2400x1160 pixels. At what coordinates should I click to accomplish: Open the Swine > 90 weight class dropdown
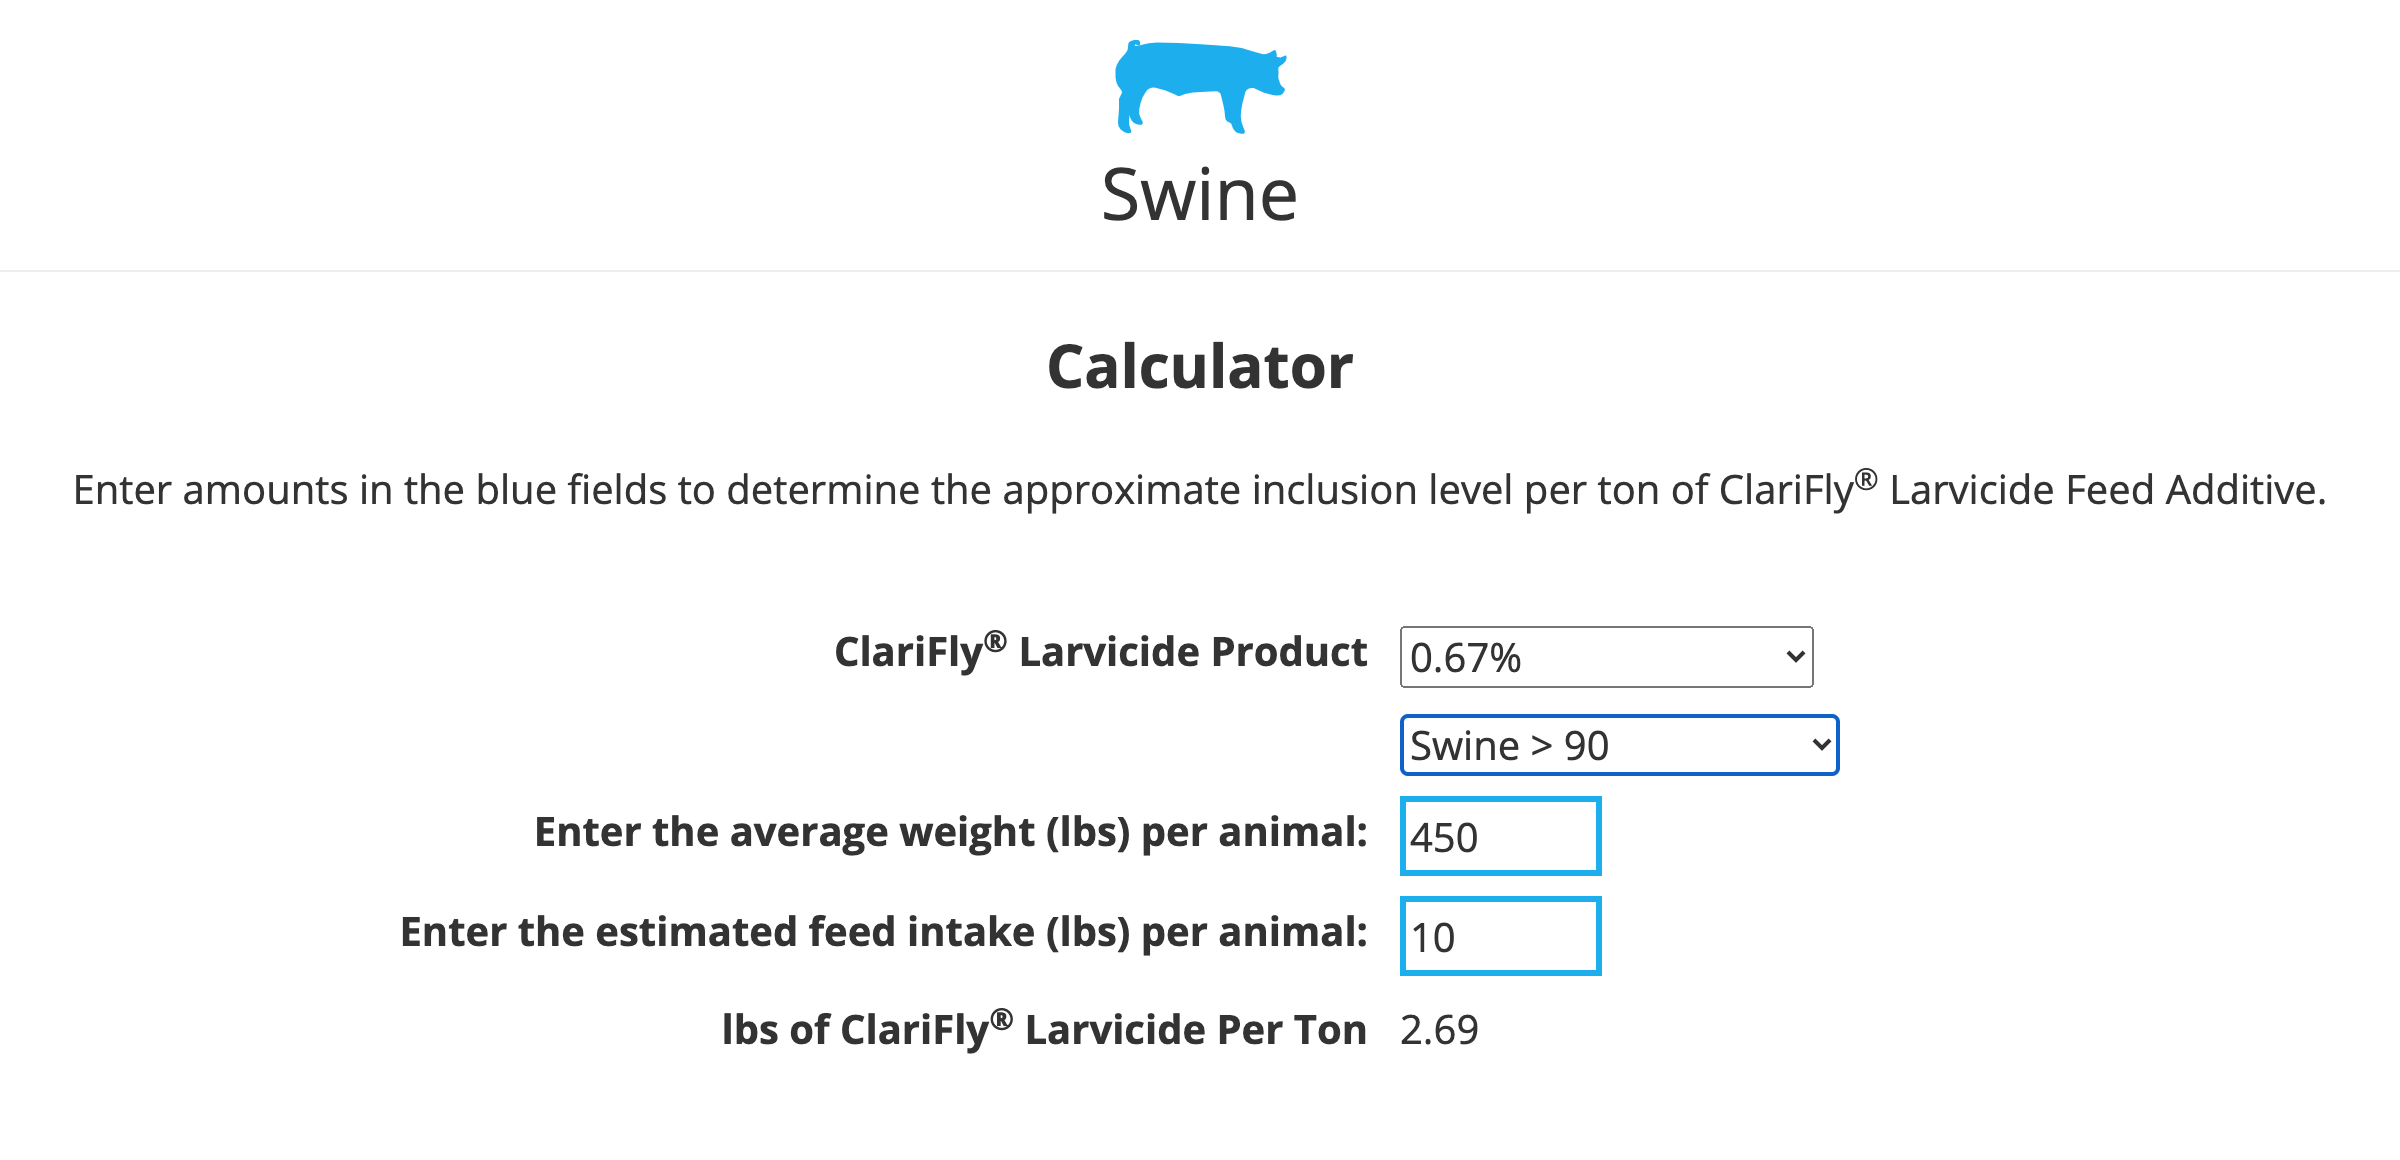click(x=1618, y=745)
